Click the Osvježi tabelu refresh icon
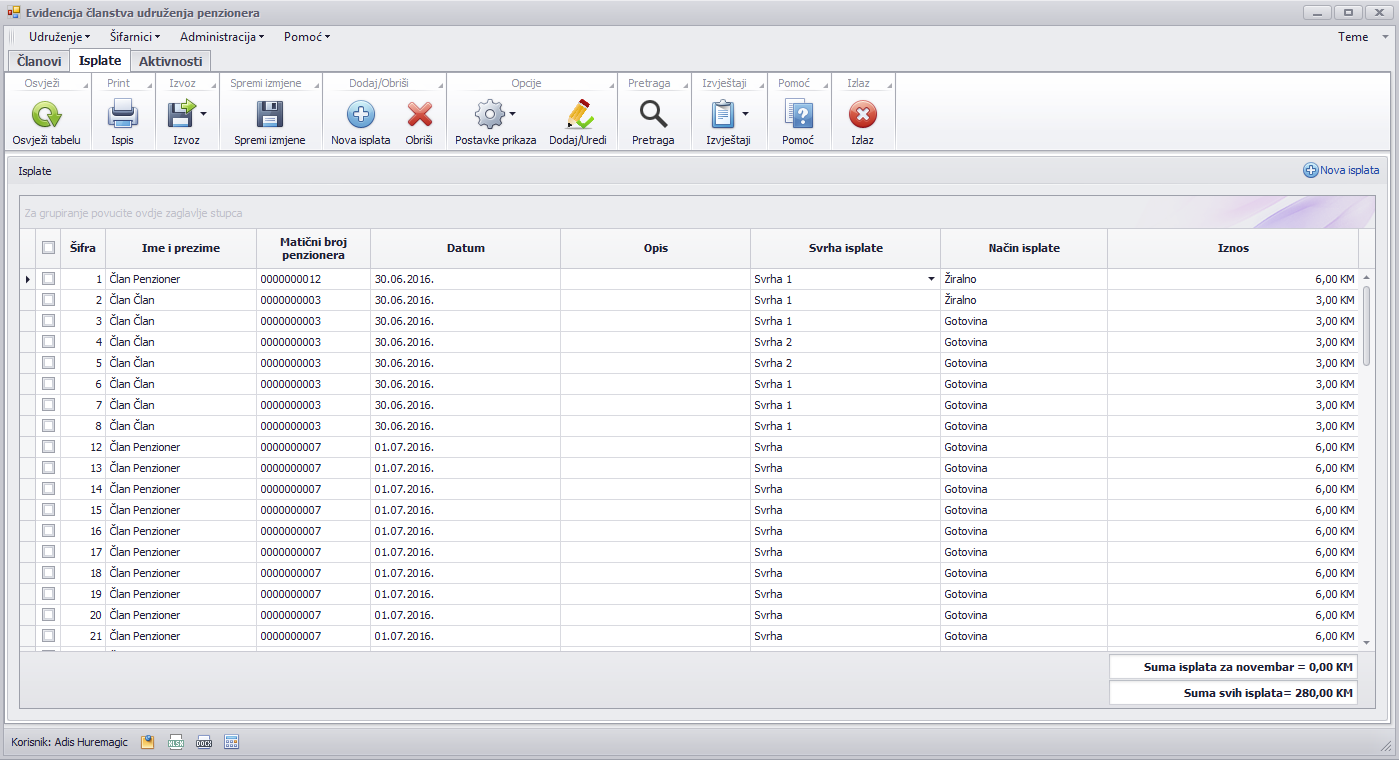This screenshot has height=760, width=1399. 46,114
